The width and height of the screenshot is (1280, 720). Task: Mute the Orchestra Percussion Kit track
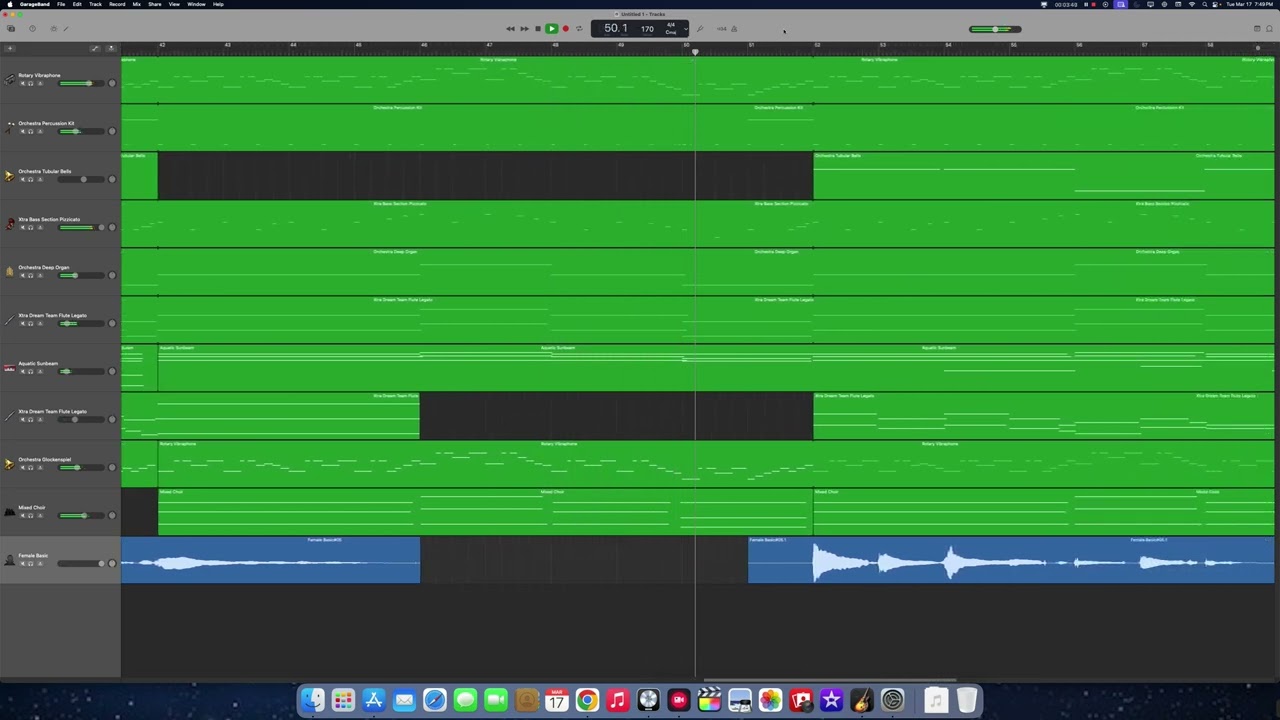coord(23,132)
